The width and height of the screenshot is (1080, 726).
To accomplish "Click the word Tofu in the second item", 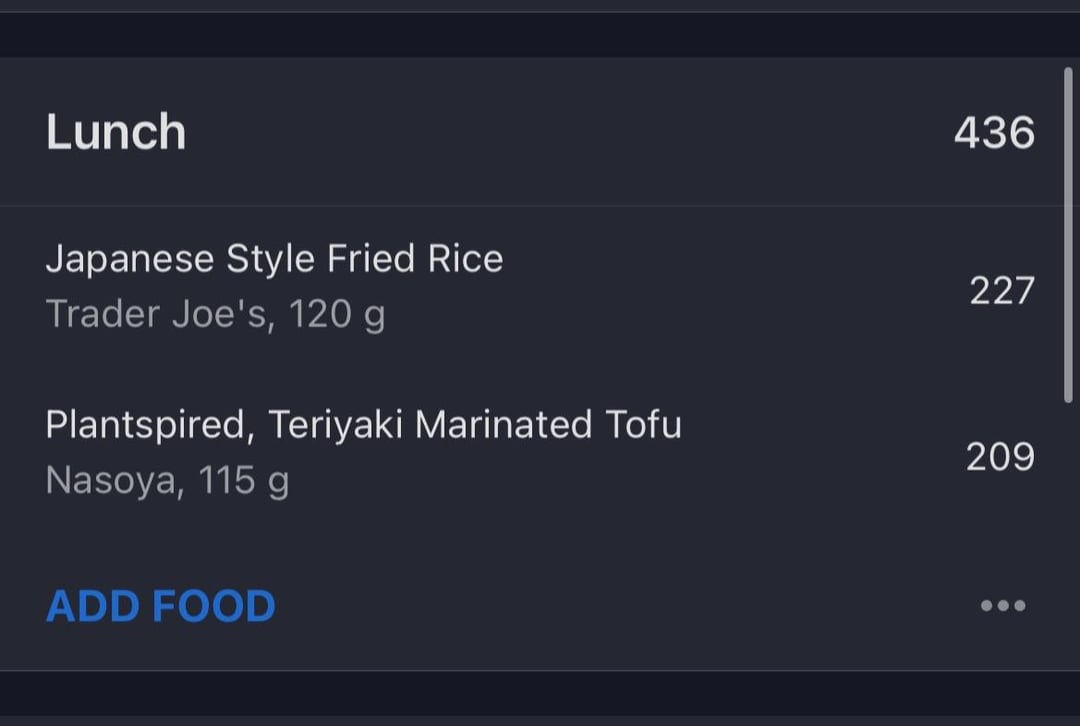I will coord(643,425).
